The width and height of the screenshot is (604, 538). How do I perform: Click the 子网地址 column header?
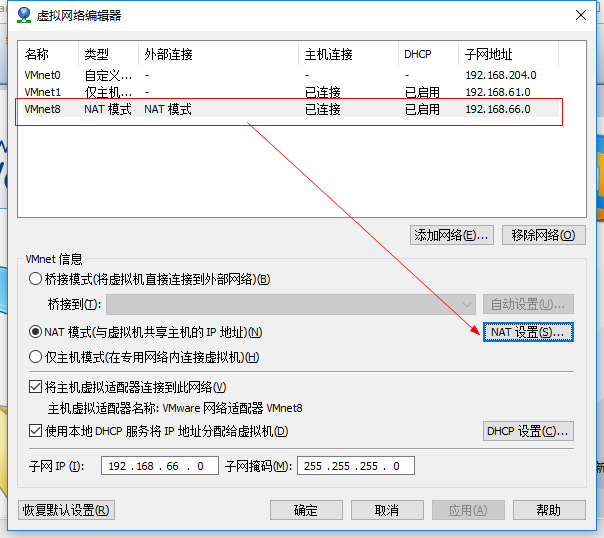pos(508,54)
